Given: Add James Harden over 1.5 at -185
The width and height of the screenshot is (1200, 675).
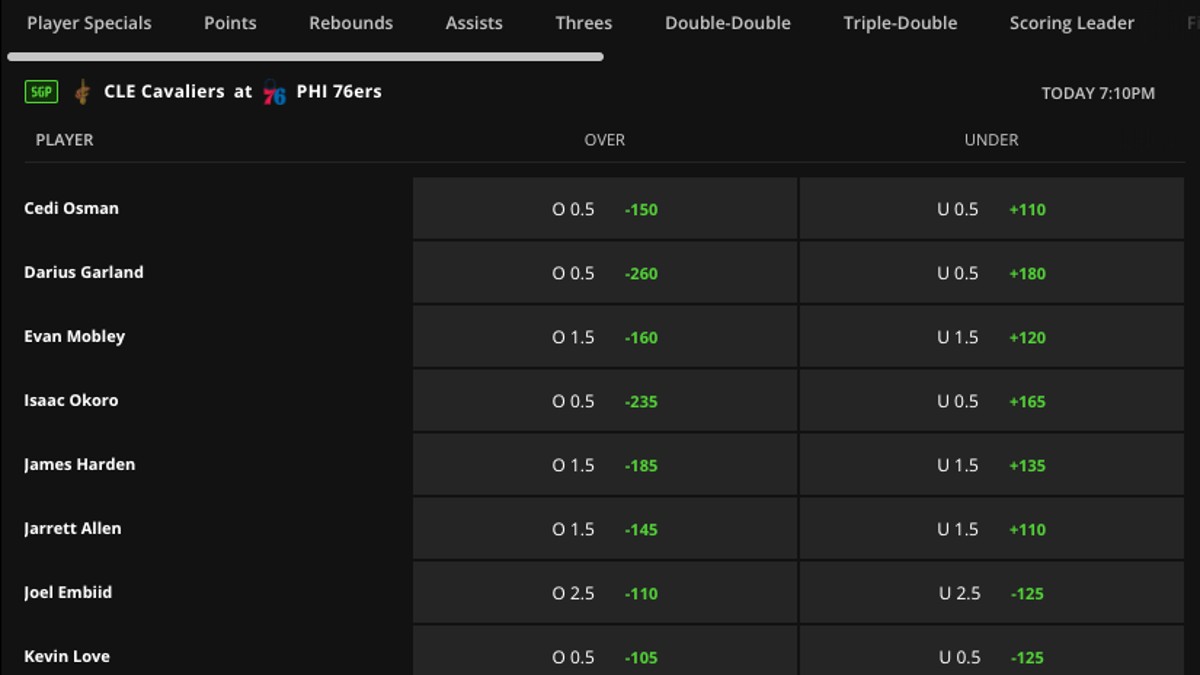Looking at the screenshot, I should point(605,465).
